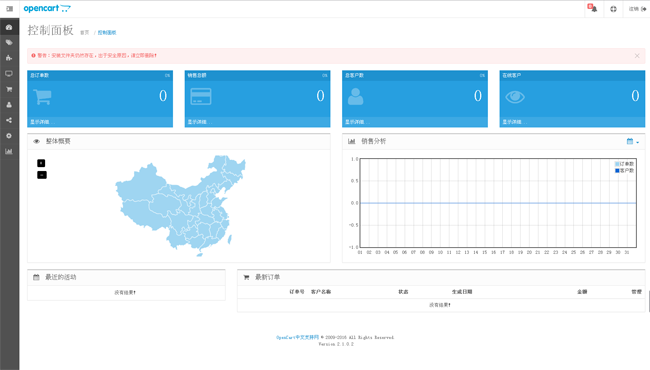The image size is (650, 370).
Task: Collapse the sidebar menu toggle icon
Action: (x=10, y=9)
